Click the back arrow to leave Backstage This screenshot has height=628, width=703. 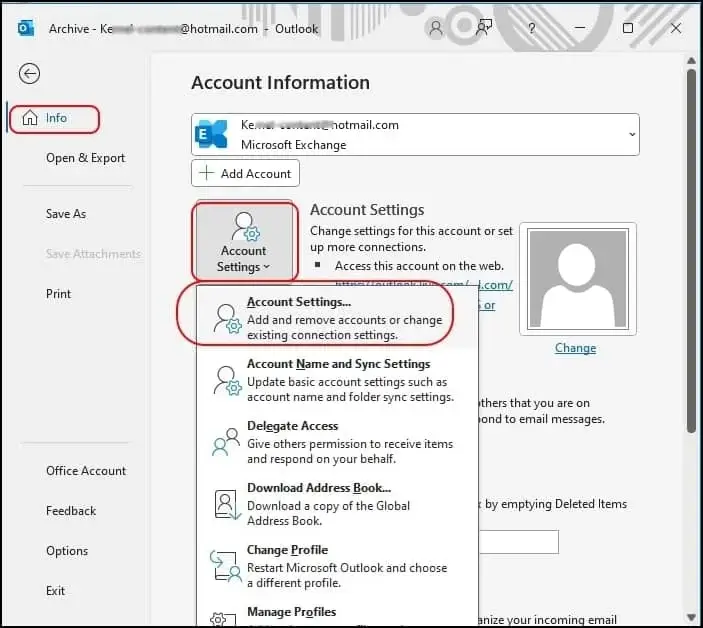click(x=29, y=74)
